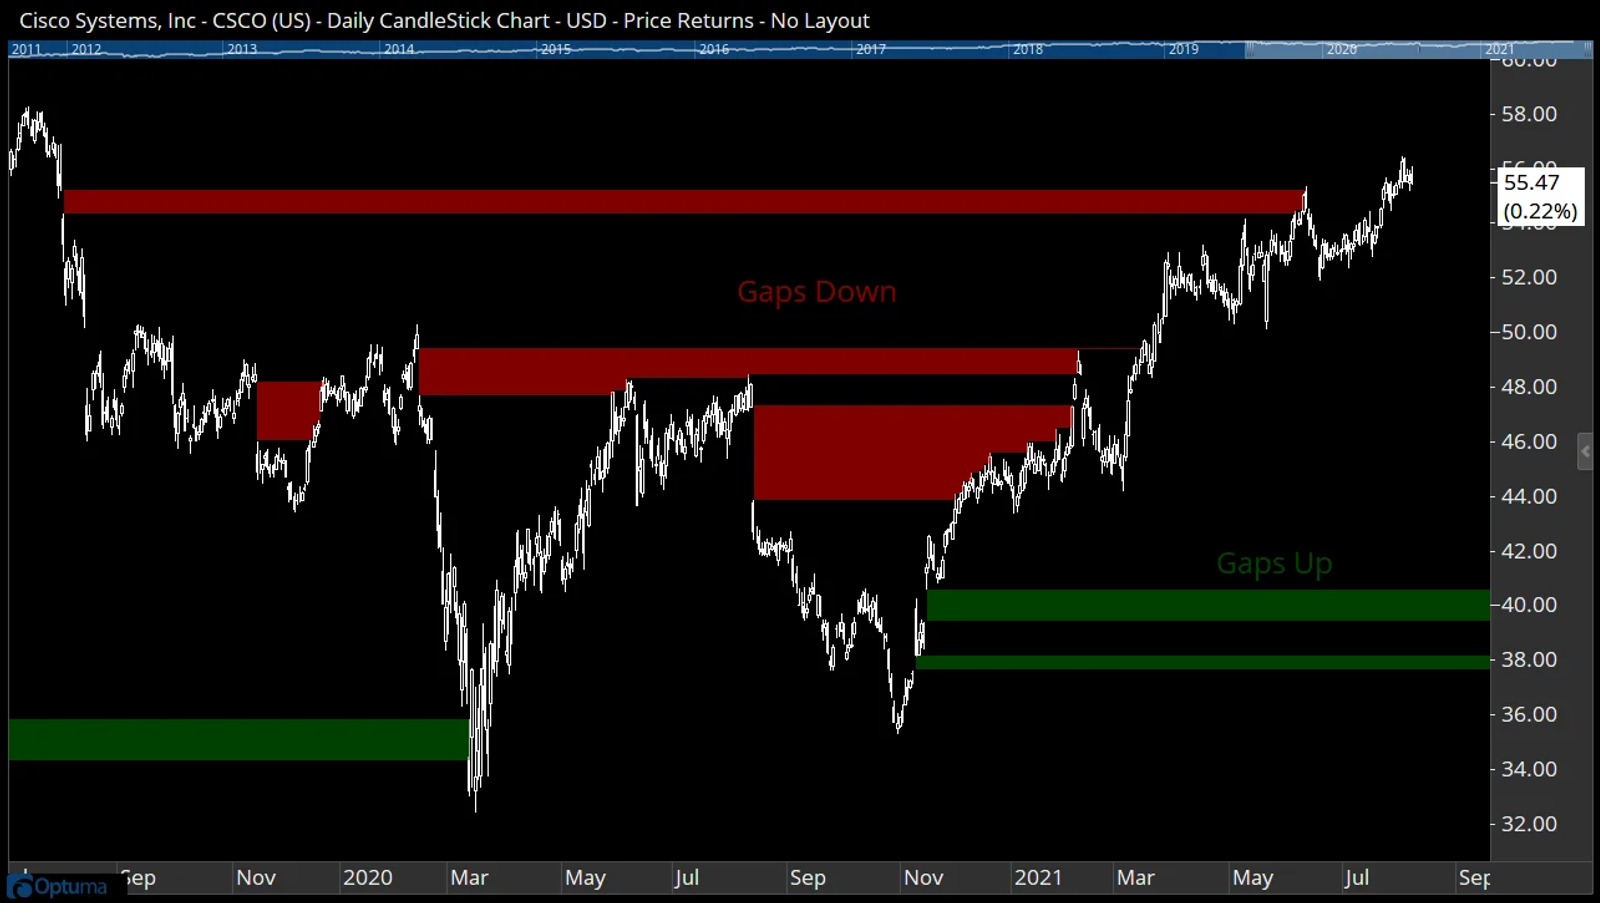Select the Gaps Down annotation text
Image resolution: width=1600 pixels, height=903 pixels.
pyautogui.click(x=817, y=291)
